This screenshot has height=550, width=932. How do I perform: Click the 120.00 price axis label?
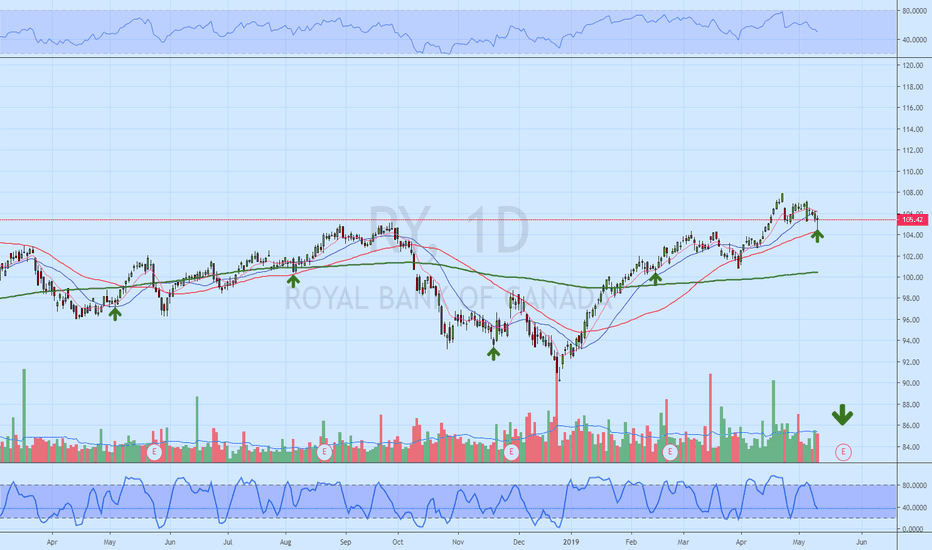point(913,65)
